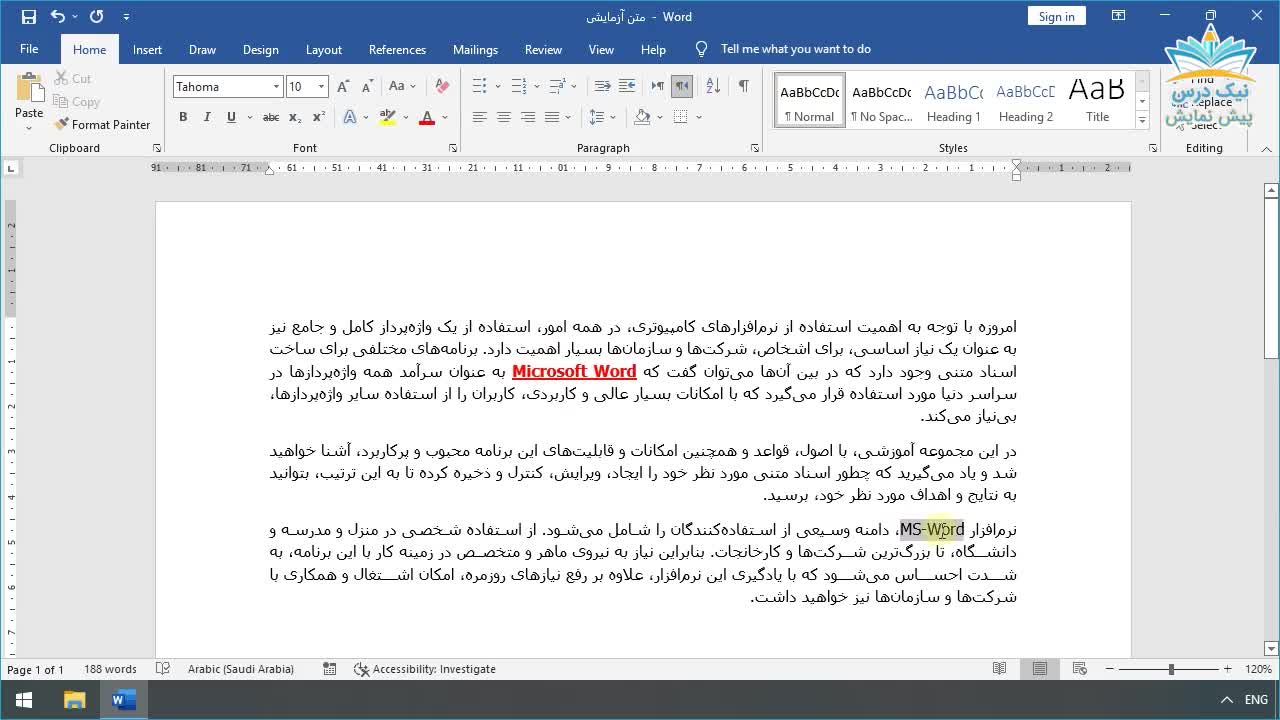
Task: Apply the Heading 1 style
Action: point(953,101)
